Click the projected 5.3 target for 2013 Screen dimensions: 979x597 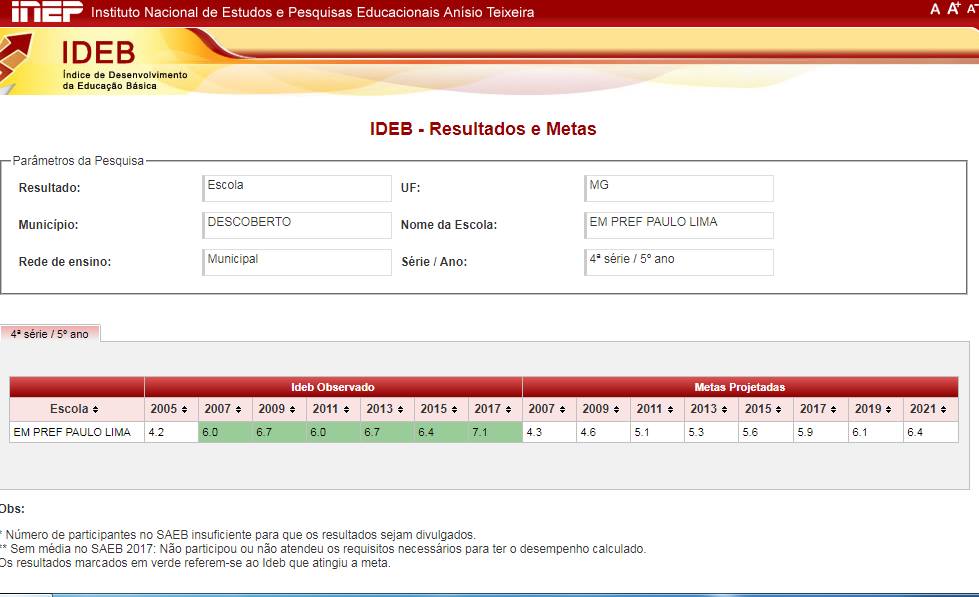(x=711, y=432)
